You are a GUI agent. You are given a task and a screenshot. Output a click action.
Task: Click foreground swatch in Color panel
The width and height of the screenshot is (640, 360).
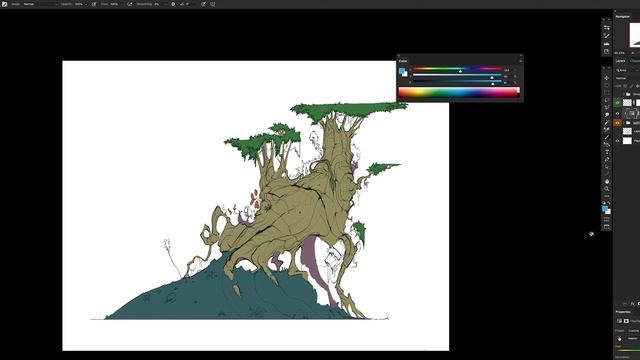point(401,70)
